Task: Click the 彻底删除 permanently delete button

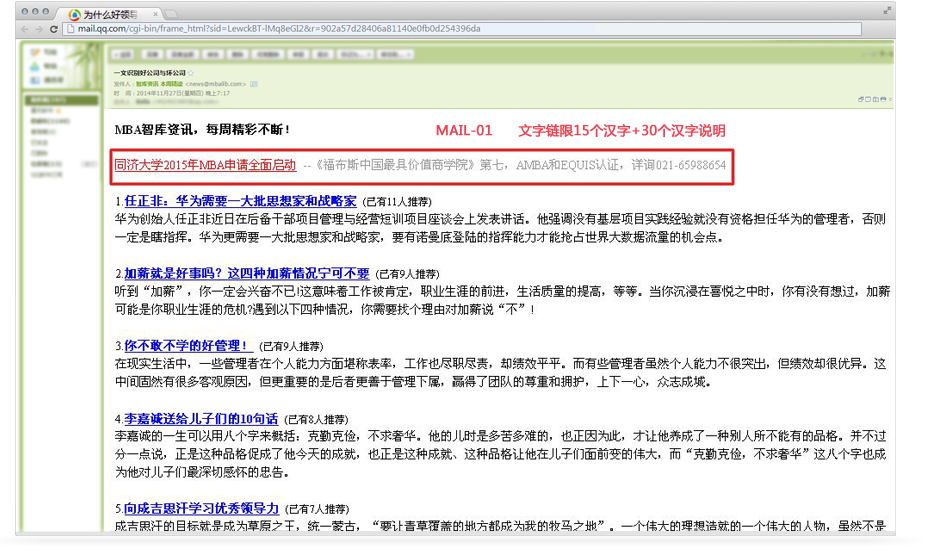Action: point(268,54)
